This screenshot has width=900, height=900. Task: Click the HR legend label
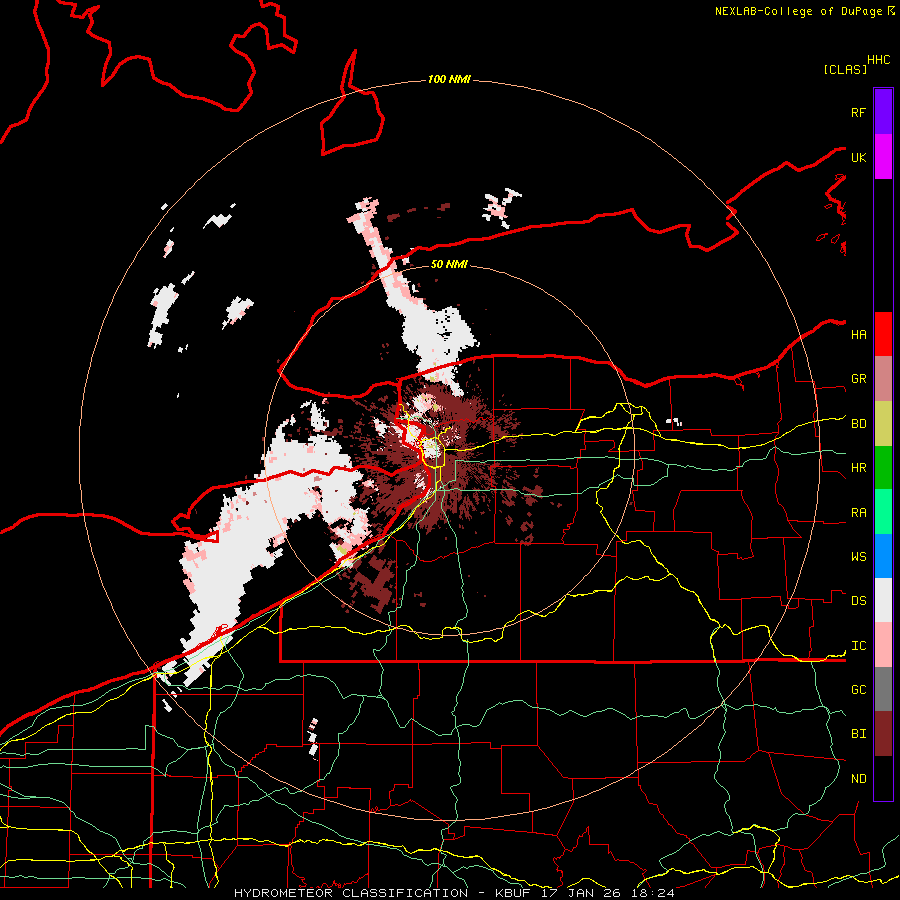[x=858, y=468]
